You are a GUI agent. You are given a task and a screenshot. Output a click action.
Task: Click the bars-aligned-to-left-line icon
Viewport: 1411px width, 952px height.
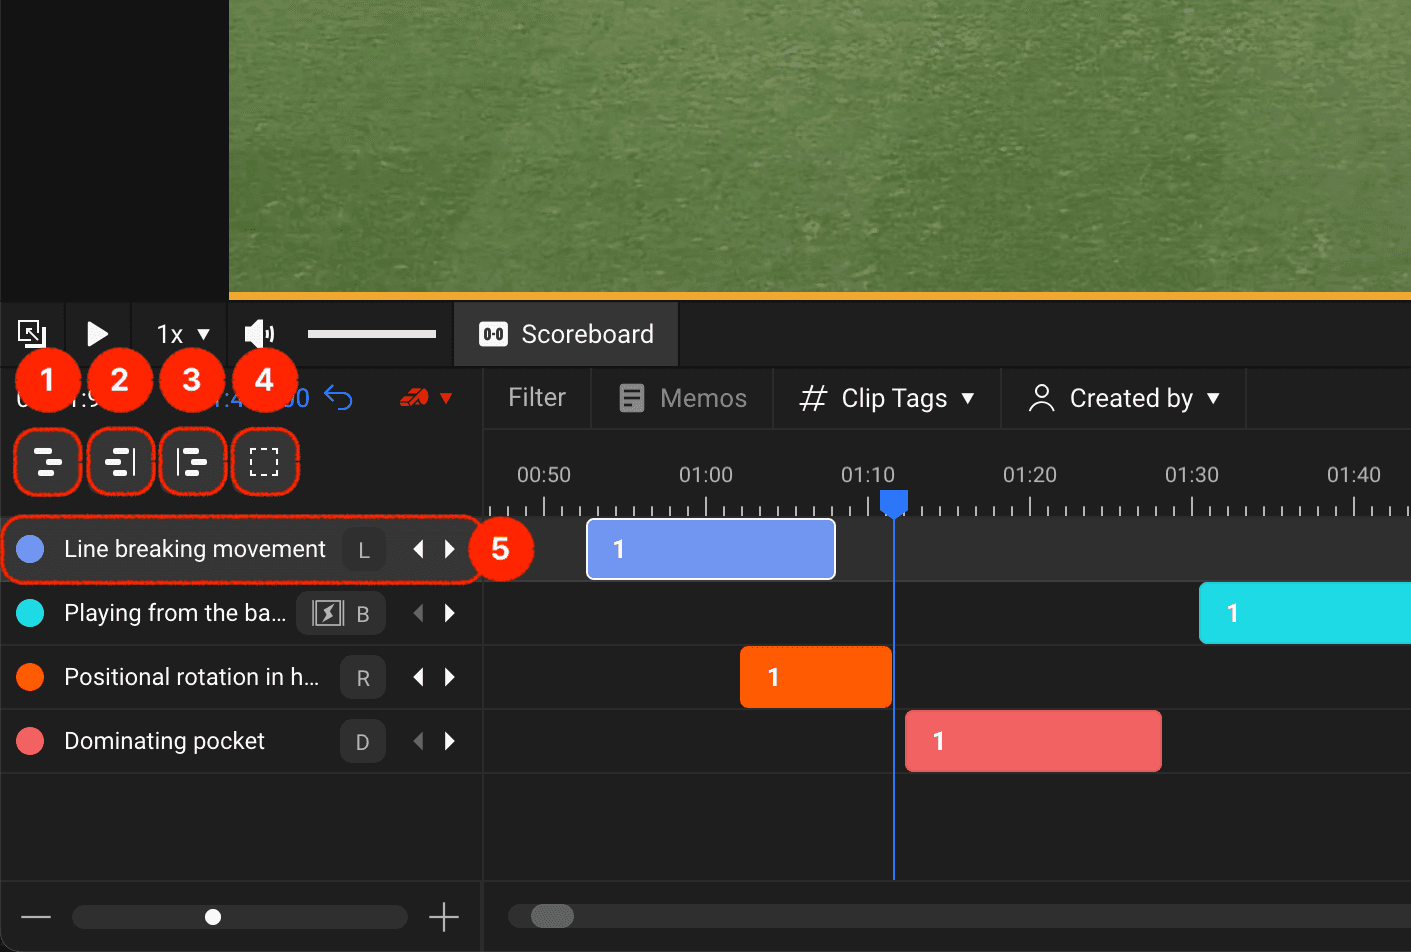[x=192, y=462]
